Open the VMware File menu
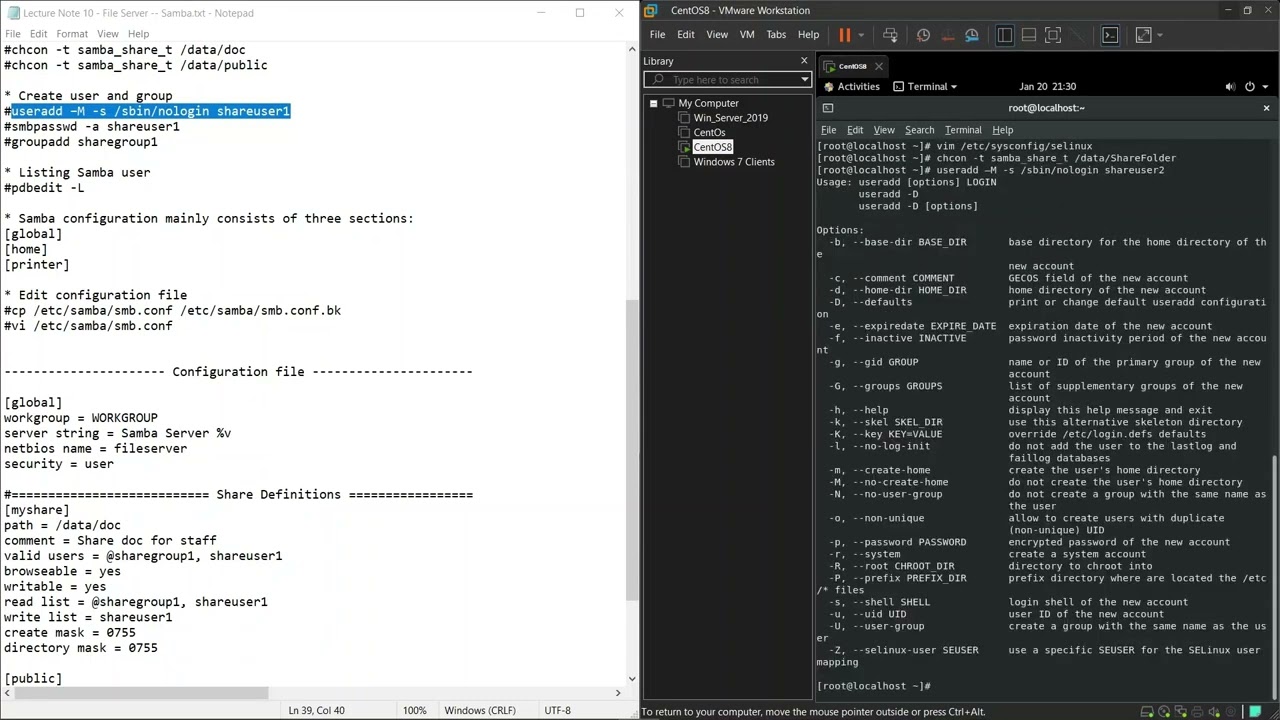1280x720 pixels. [657, 35]
